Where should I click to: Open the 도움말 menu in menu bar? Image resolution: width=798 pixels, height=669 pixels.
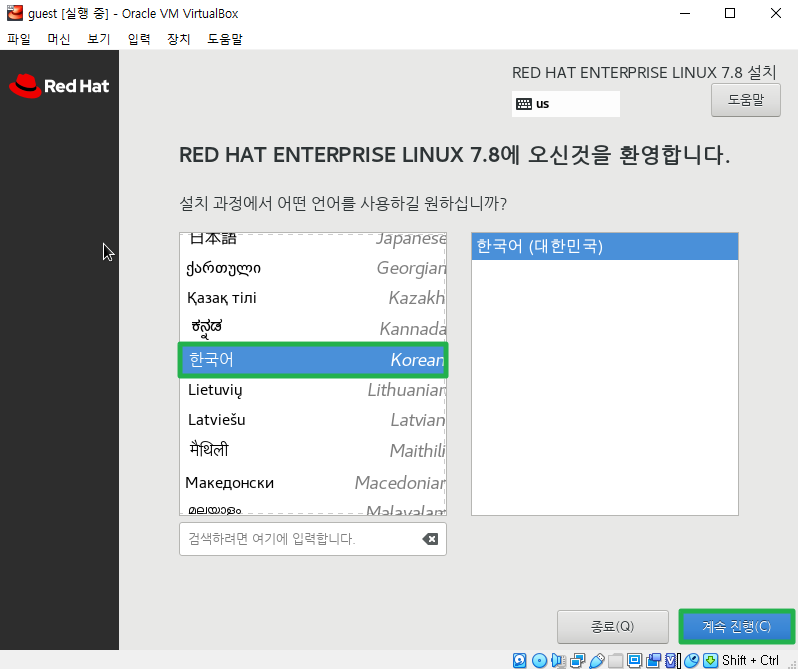pyautogui.click(x=225, y=39)
